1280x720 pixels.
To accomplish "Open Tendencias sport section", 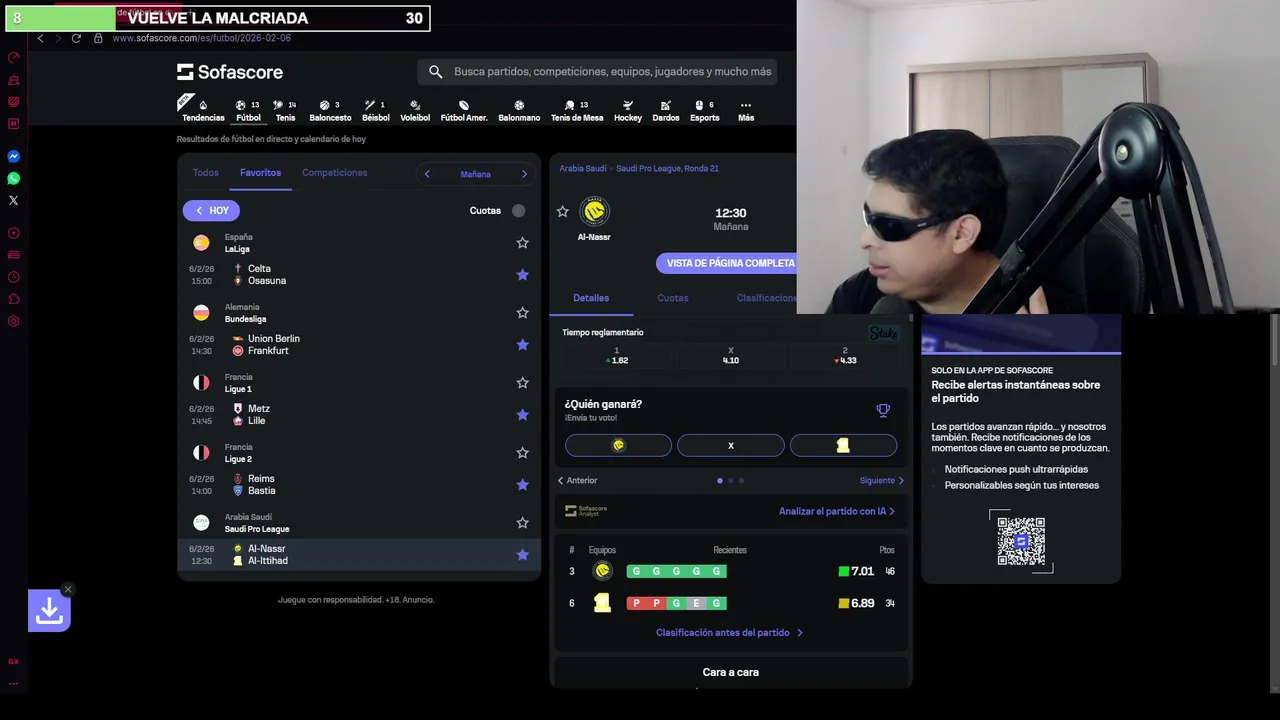I will (203, 110).
